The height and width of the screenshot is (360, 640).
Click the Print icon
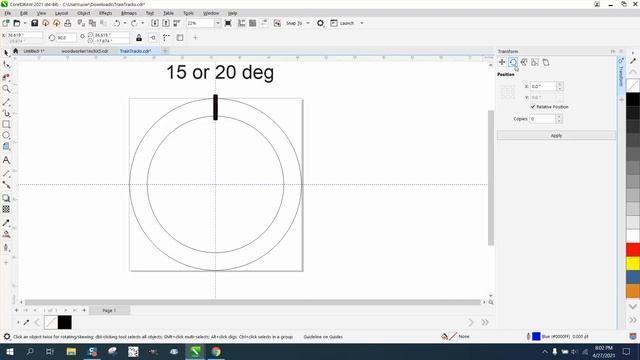(67, 23)
